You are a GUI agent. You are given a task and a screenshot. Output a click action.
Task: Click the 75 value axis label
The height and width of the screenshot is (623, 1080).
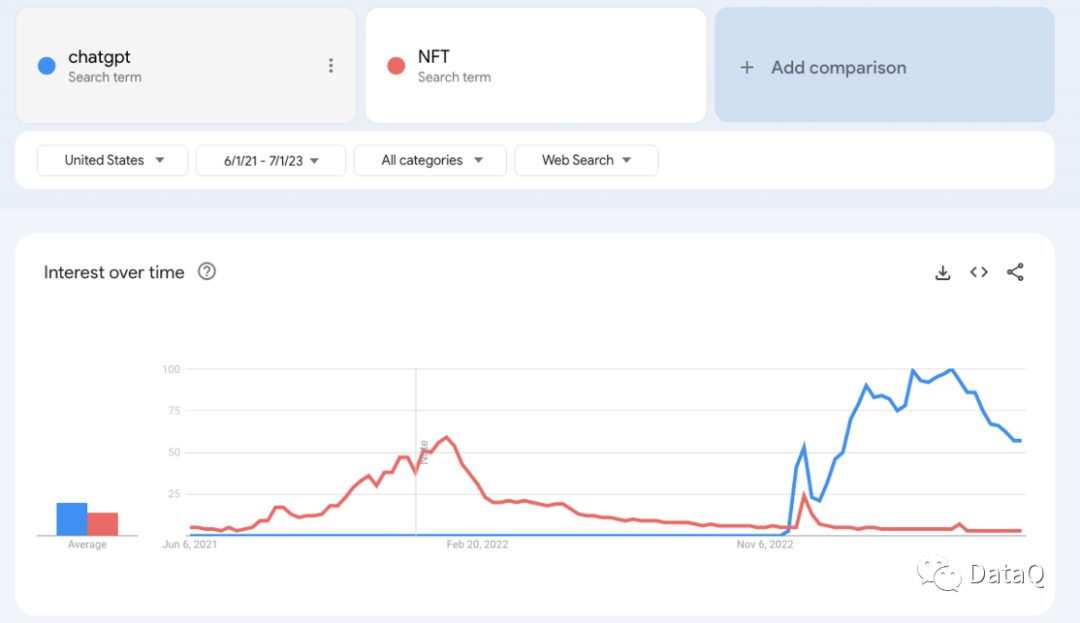tap(174, 411)
